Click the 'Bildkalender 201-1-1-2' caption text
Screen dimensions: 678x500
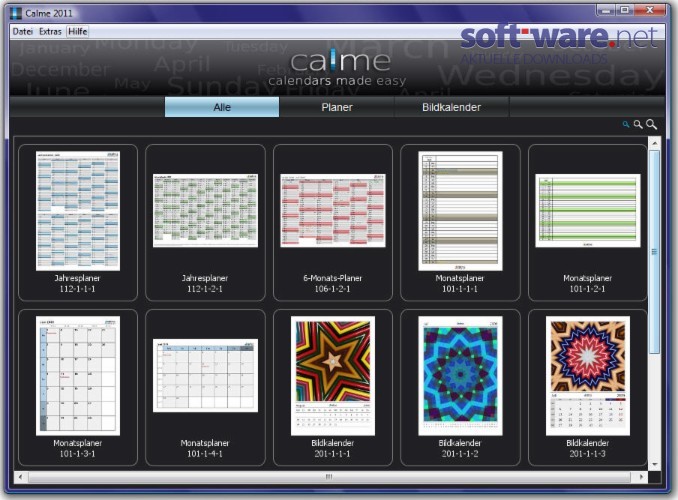coord(460,448)
